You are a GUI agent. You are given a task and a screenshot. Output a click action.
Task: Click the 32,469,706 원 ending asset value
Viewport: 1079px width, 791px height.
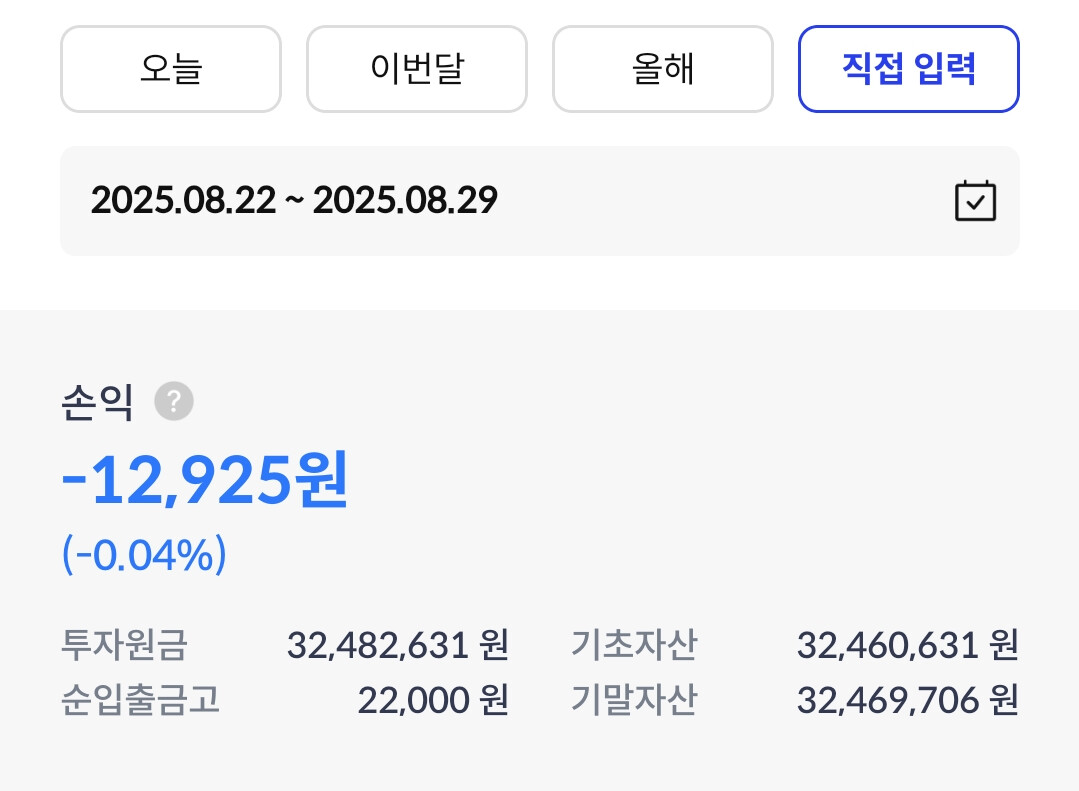coord(906,701)
